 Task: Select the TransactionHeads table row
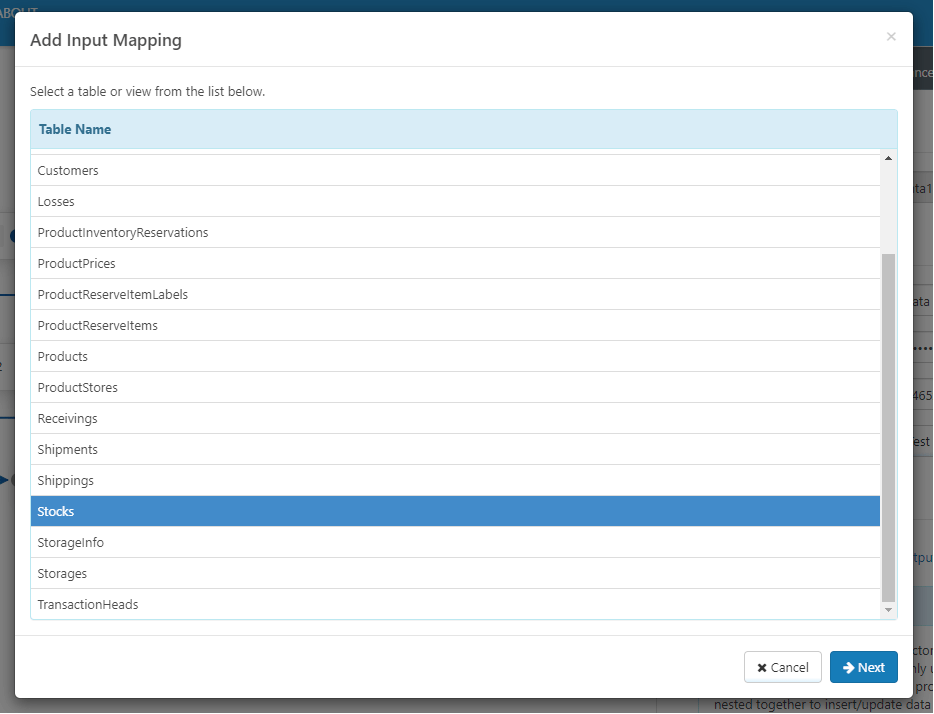(x=88, y=605)
